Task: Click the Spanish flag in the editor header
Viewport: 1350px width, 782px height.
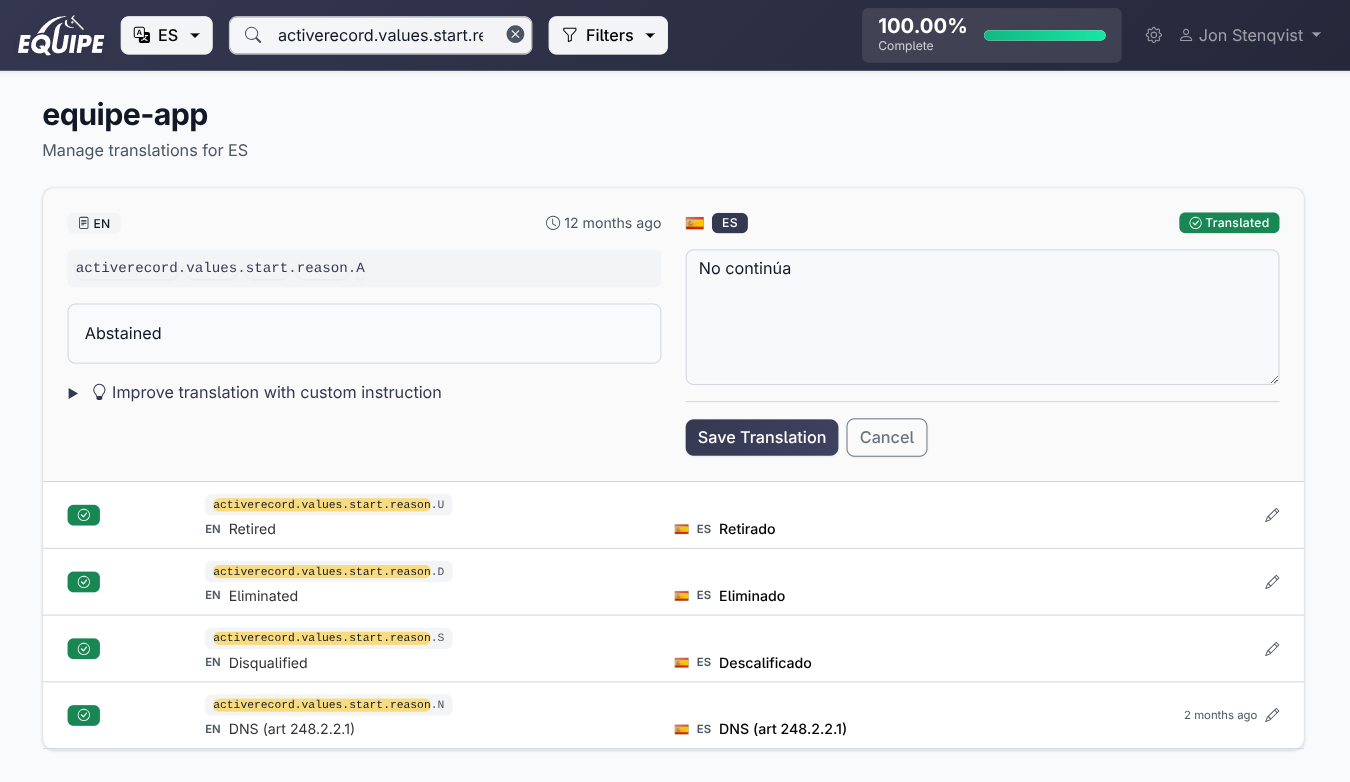Action: 694,223
